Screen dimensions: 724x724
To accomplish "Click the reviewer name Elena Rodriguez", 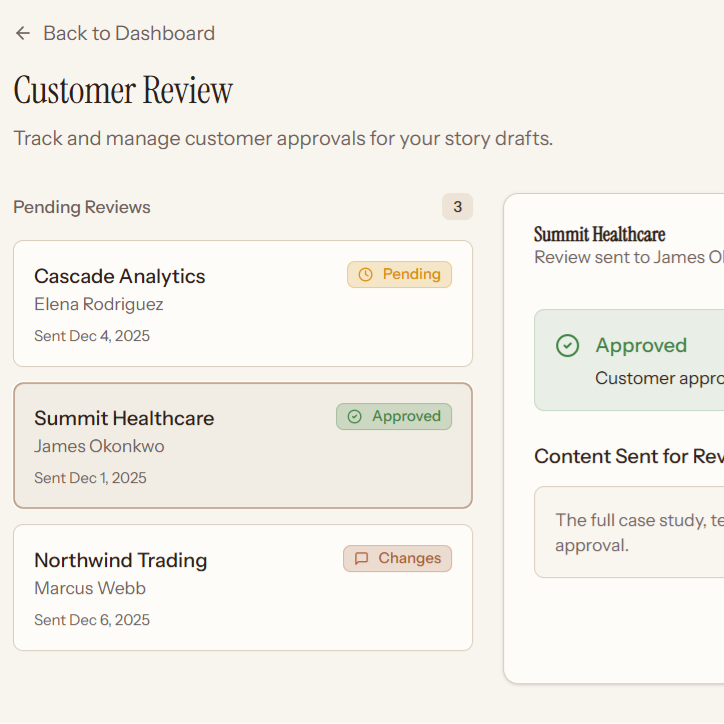I will (x=99, y=304).
